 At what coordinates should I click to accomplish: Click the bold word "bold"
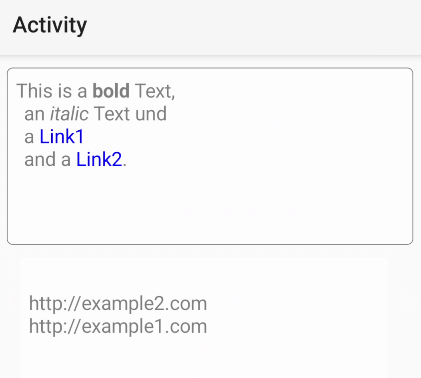click(111, 91)
